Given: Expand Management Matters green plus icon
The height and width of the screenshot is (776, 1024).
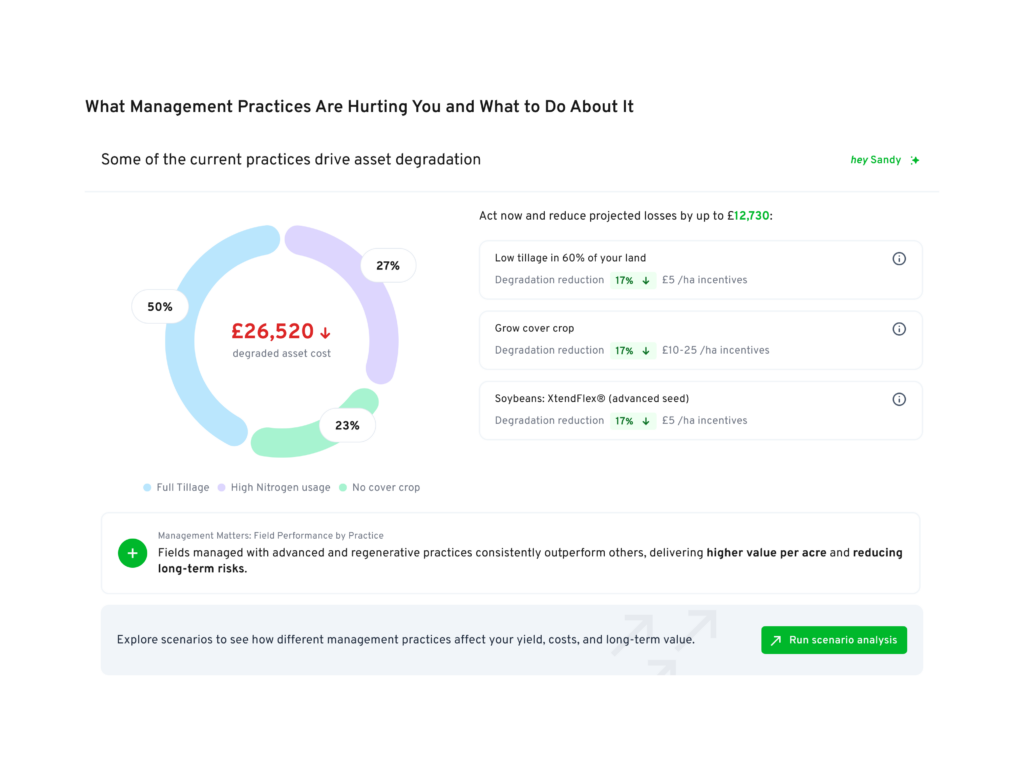Looking at the screenshot, I should pyautogui.click(x=133, y=553).
